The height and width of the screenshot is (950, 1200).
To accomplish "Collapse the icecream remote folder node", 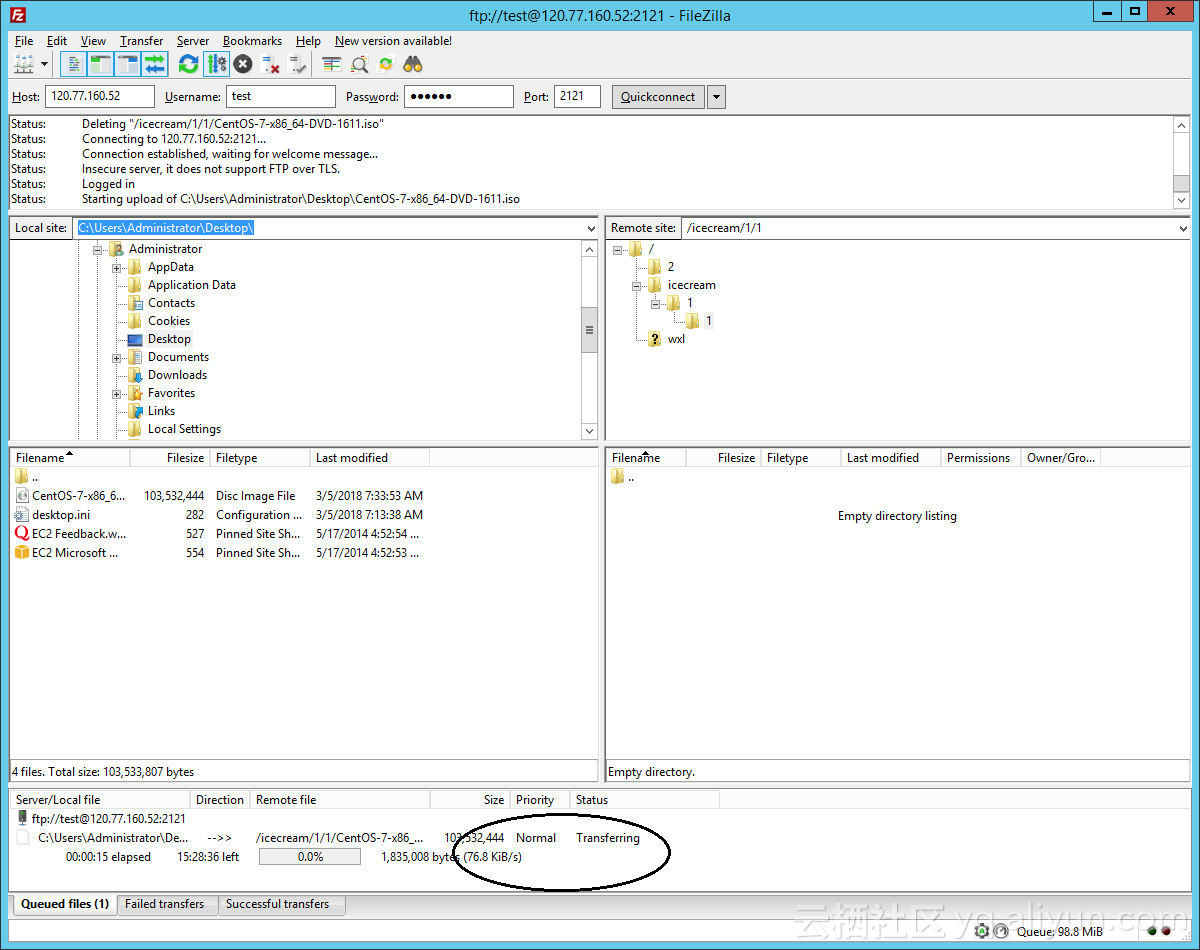I will pyautogui.click(x=637, y=286).
